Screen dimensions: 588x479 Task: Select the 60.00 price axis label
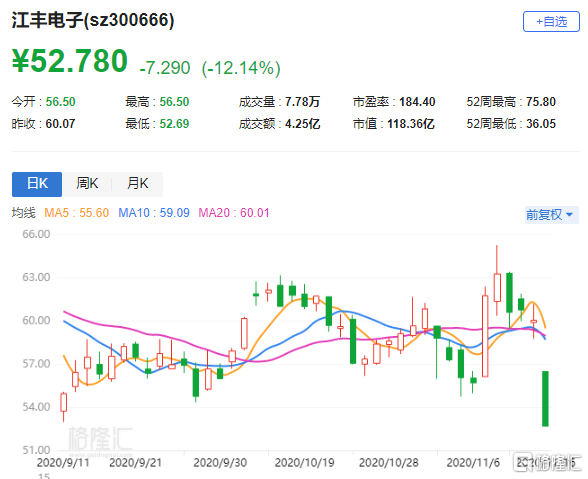pos(36,320)
